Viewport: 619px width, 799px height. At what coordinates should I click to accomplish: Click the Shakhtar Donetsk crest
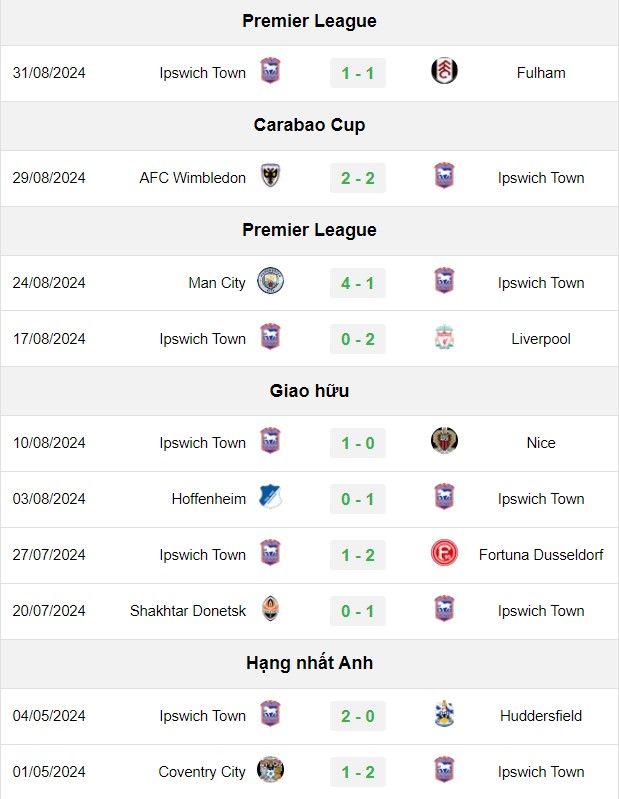[270, 609]
